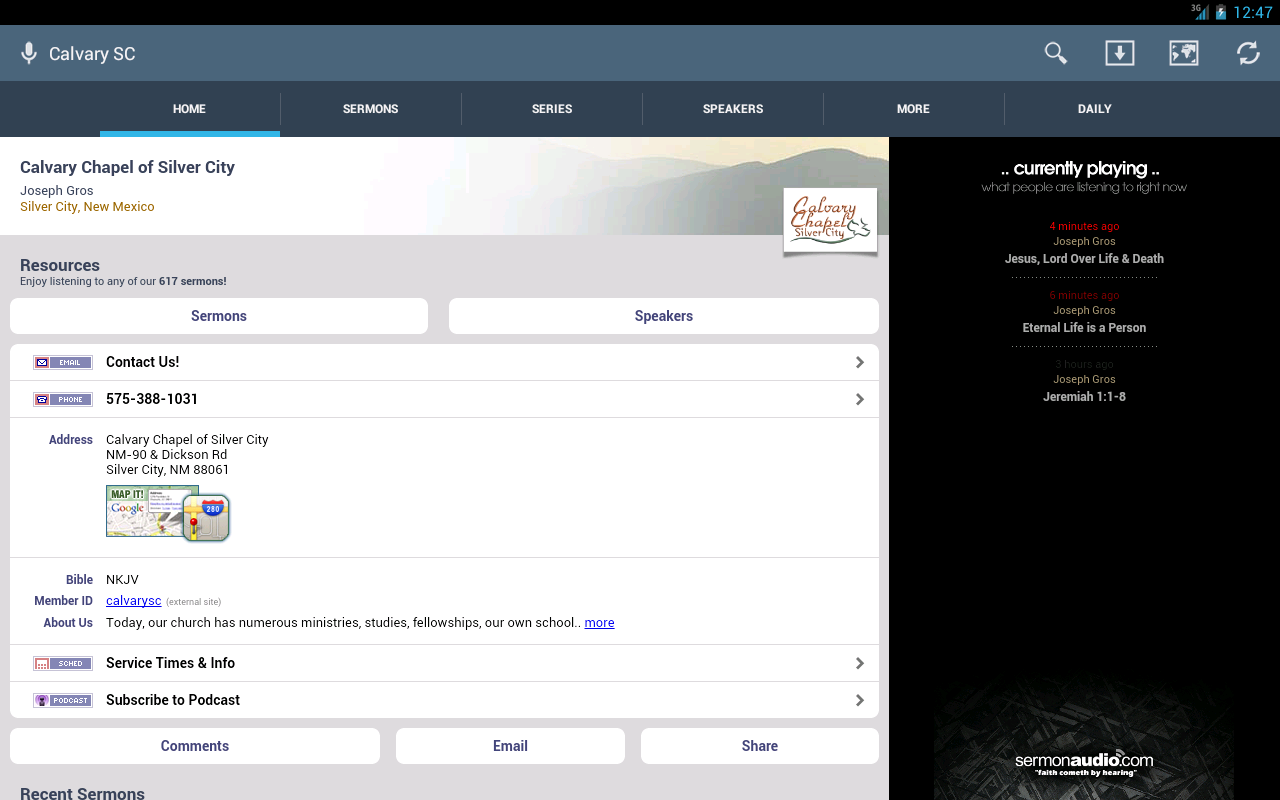
Task: Click the Email badge icon
Action: point(63,362)
